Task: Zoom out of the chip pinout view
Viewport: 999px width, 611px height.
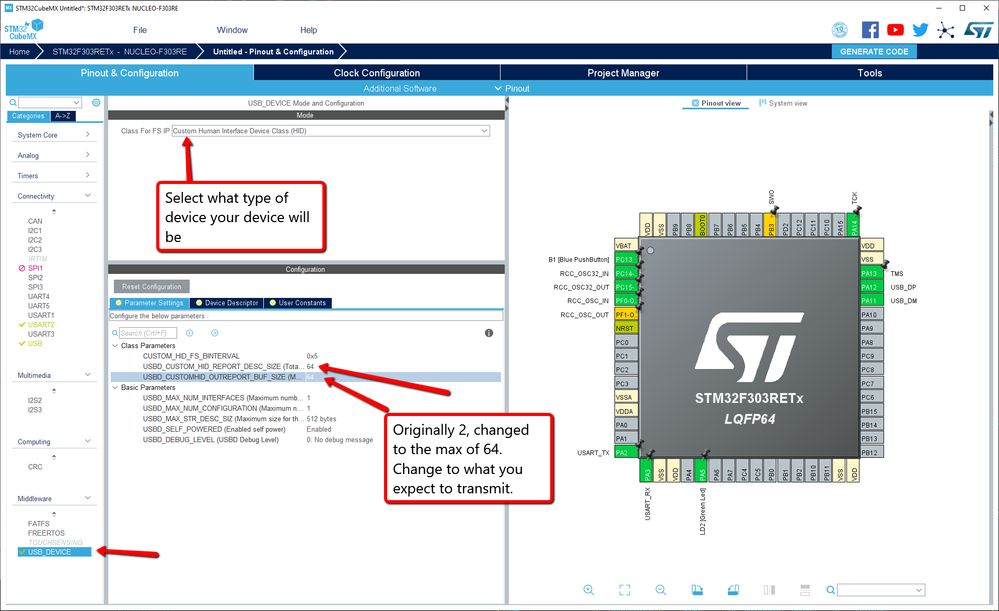Action: 661,590
